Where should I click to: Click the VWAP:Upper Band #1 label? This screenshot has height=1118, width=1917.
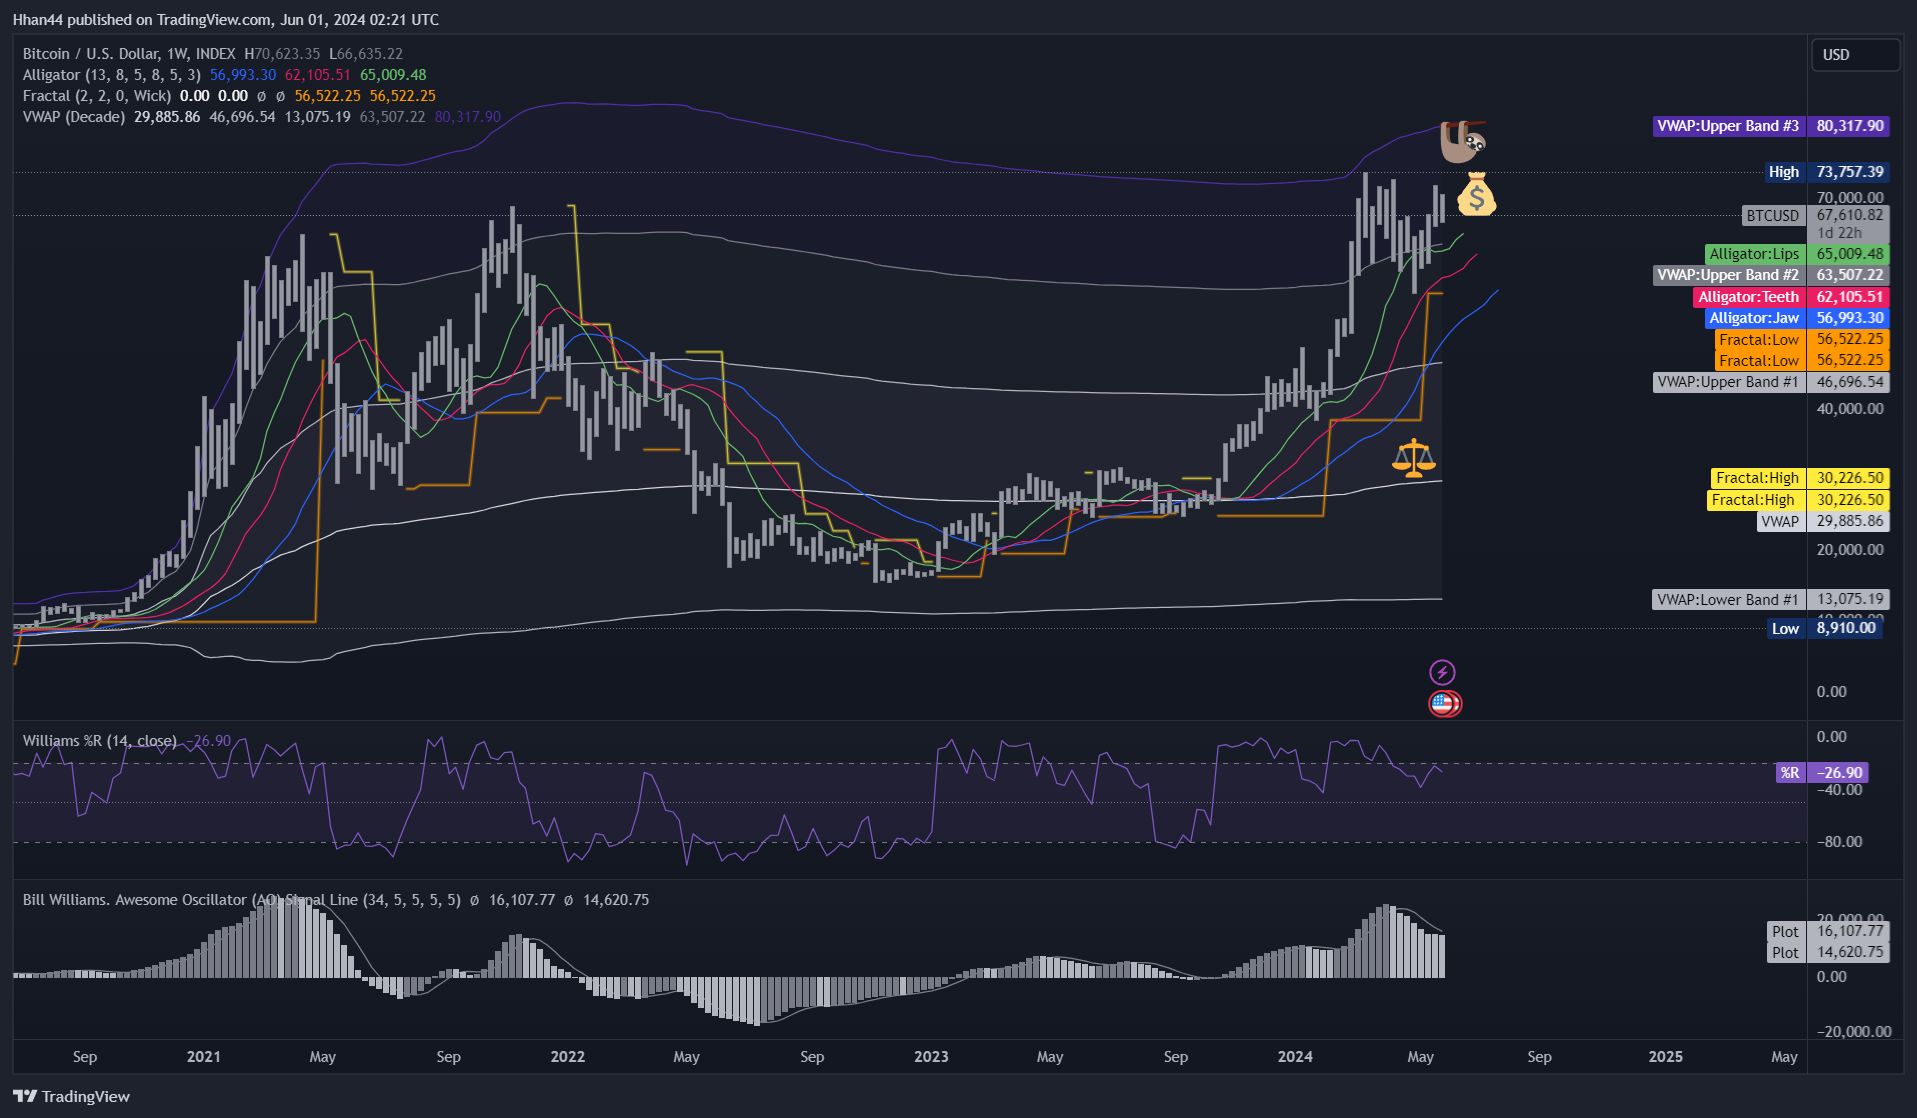click(x=1770, y=382)
